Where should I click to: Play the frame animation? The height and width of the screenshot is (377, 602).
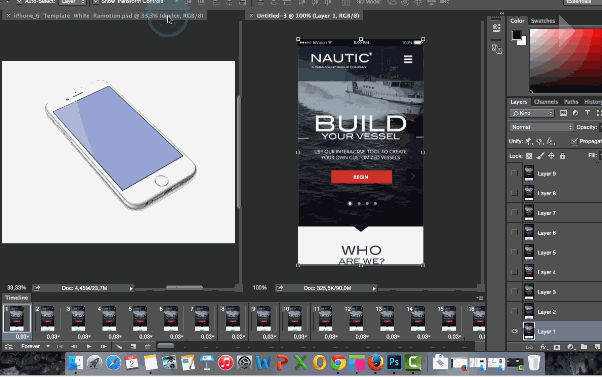pyautogui.click(x=89, y=346)
